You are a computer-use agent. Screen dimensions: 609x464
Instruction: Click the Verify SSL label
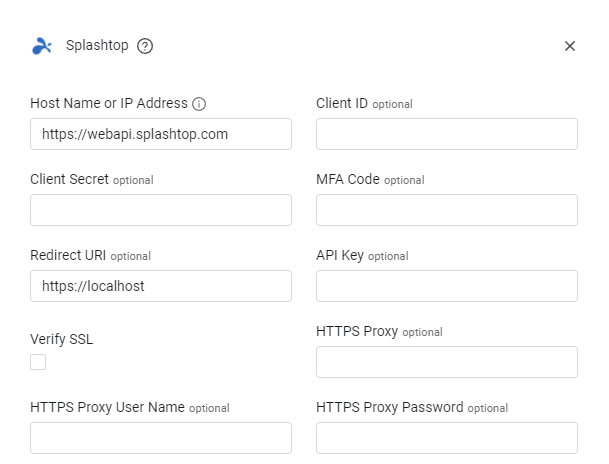[61, 339]
